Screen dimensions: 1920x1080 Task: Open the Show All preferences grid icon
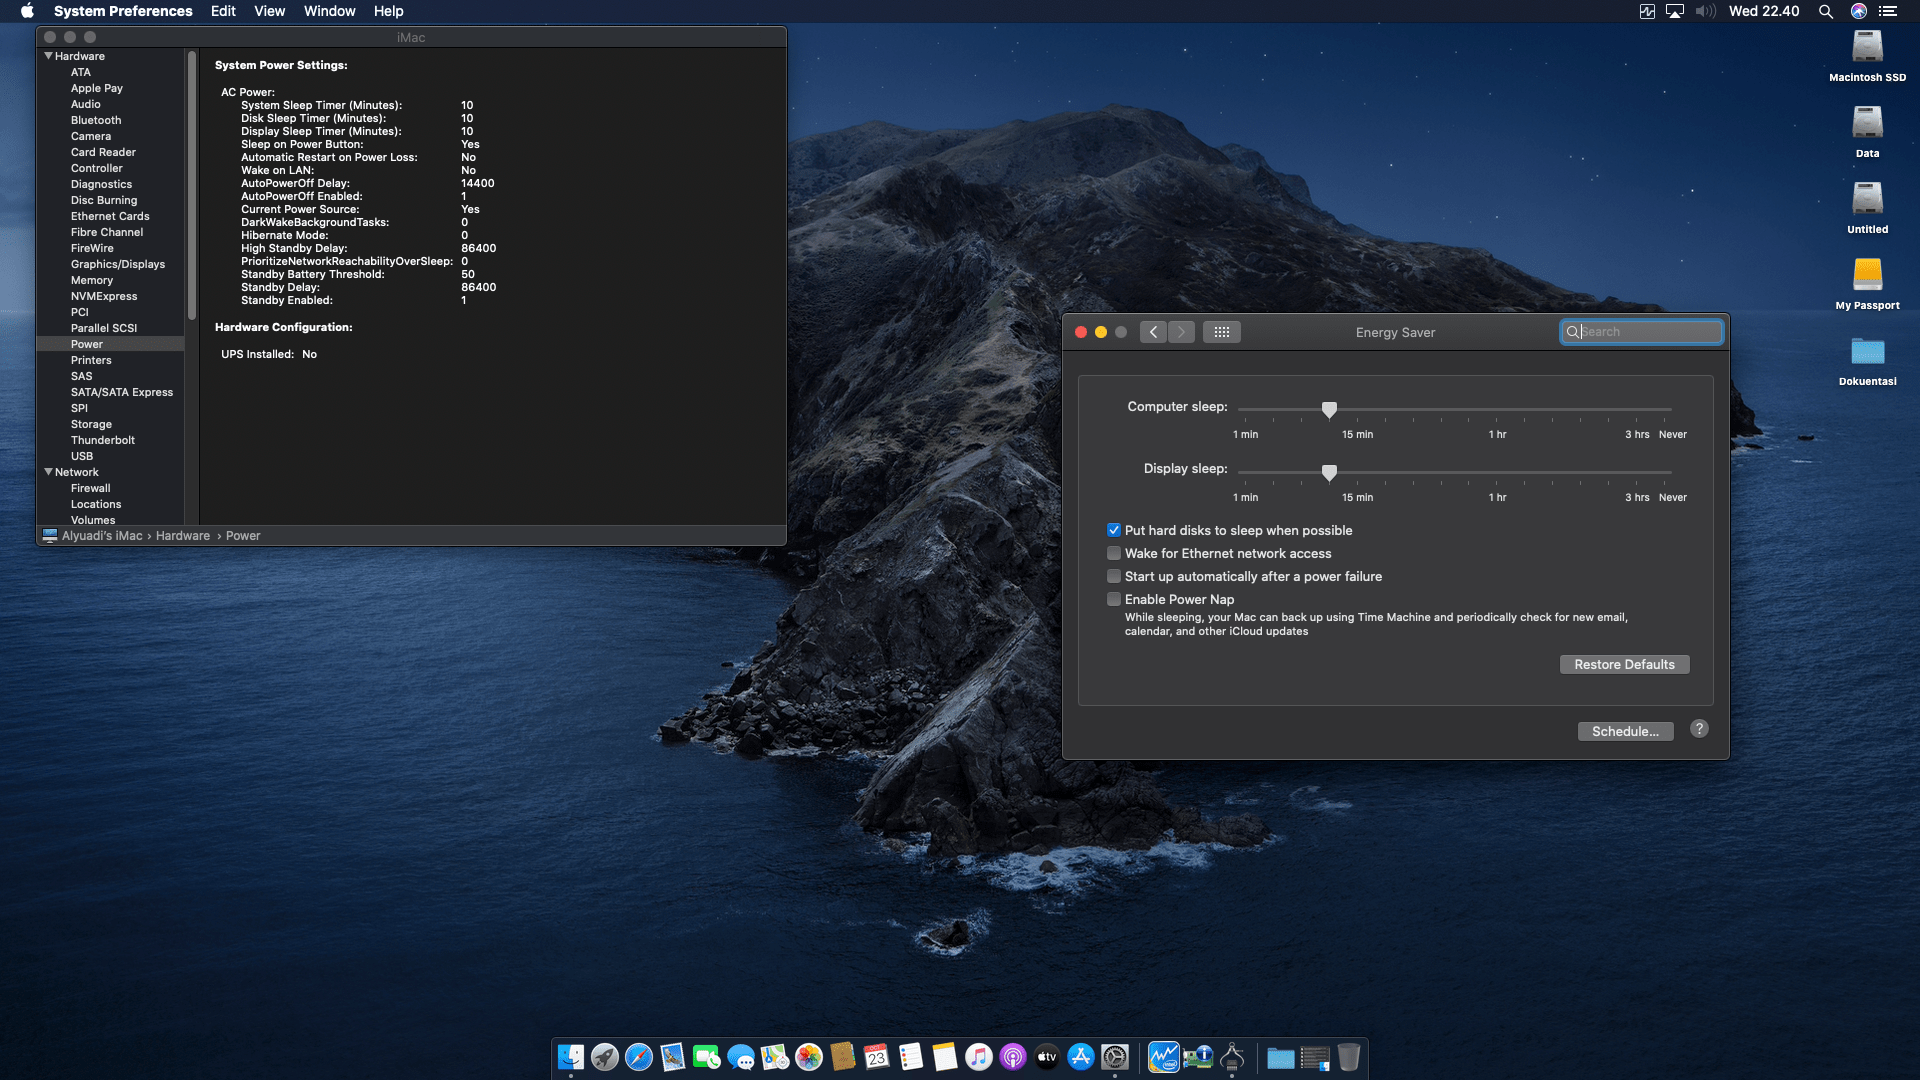[x=1222, y=331]
